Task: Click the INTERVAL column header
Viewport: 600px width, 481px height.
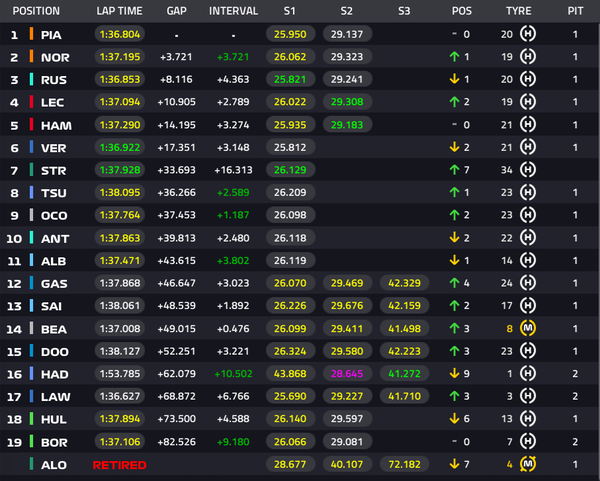Action: coord(232,11)
